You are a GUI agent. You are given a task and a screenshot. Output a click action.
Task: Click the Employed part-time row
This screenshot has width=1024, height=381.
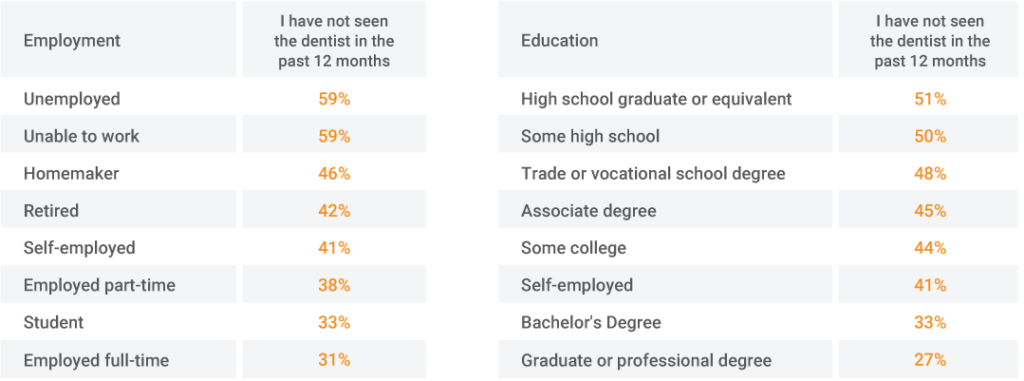click(x=213, y=286)
